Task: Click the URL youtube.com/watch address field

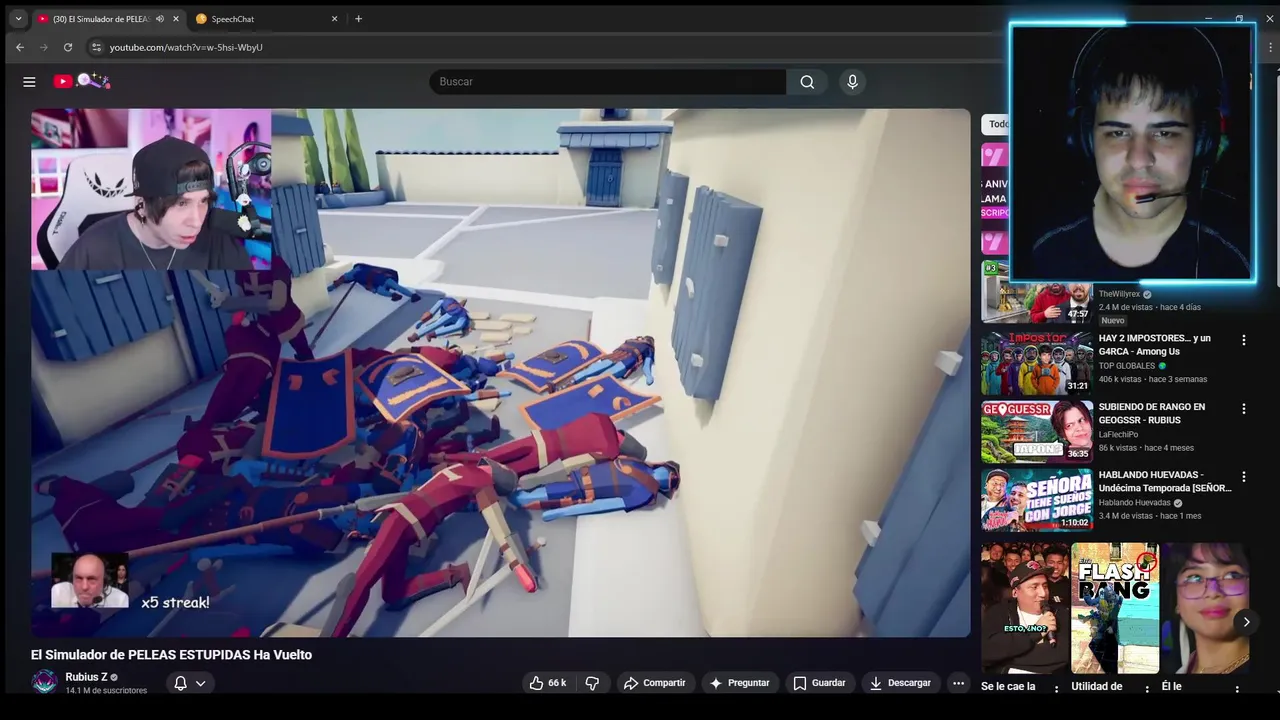Action: click(186, 47)
